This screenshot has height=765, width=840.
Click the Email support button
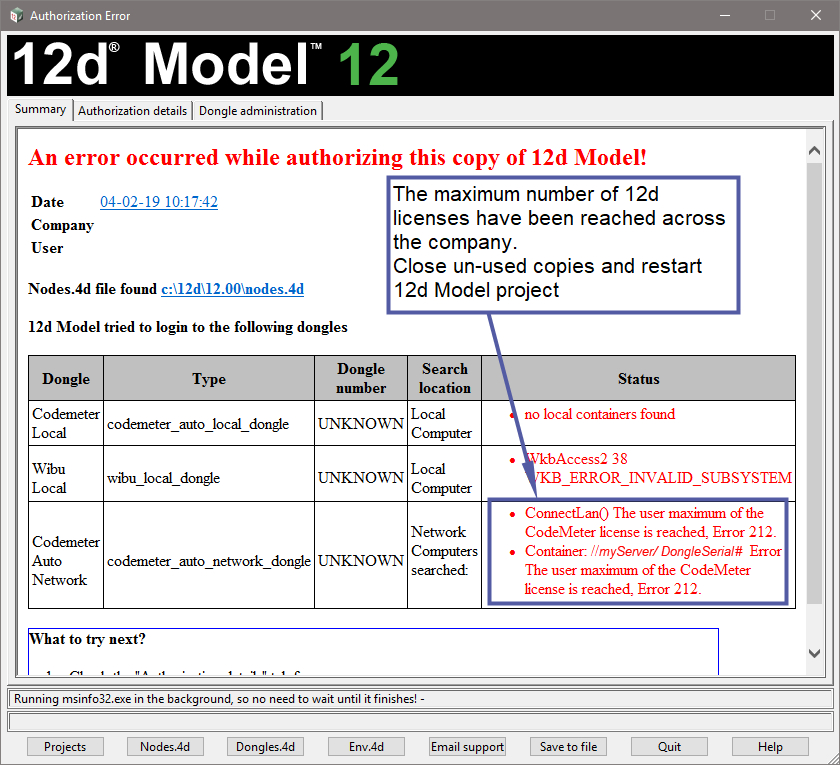(x=467, y=747)
